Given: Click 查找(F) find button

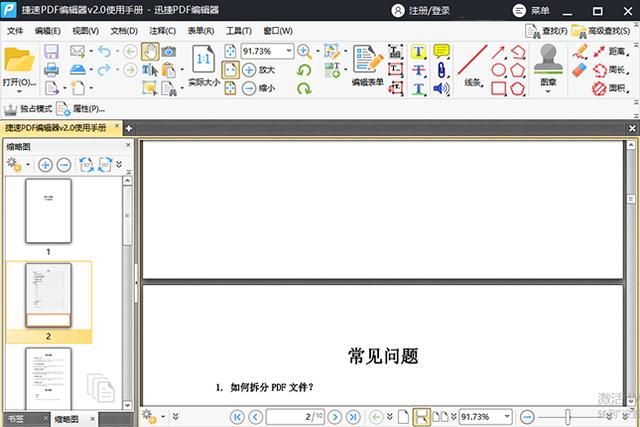Looking at the screenshot, I should point(546,31).
